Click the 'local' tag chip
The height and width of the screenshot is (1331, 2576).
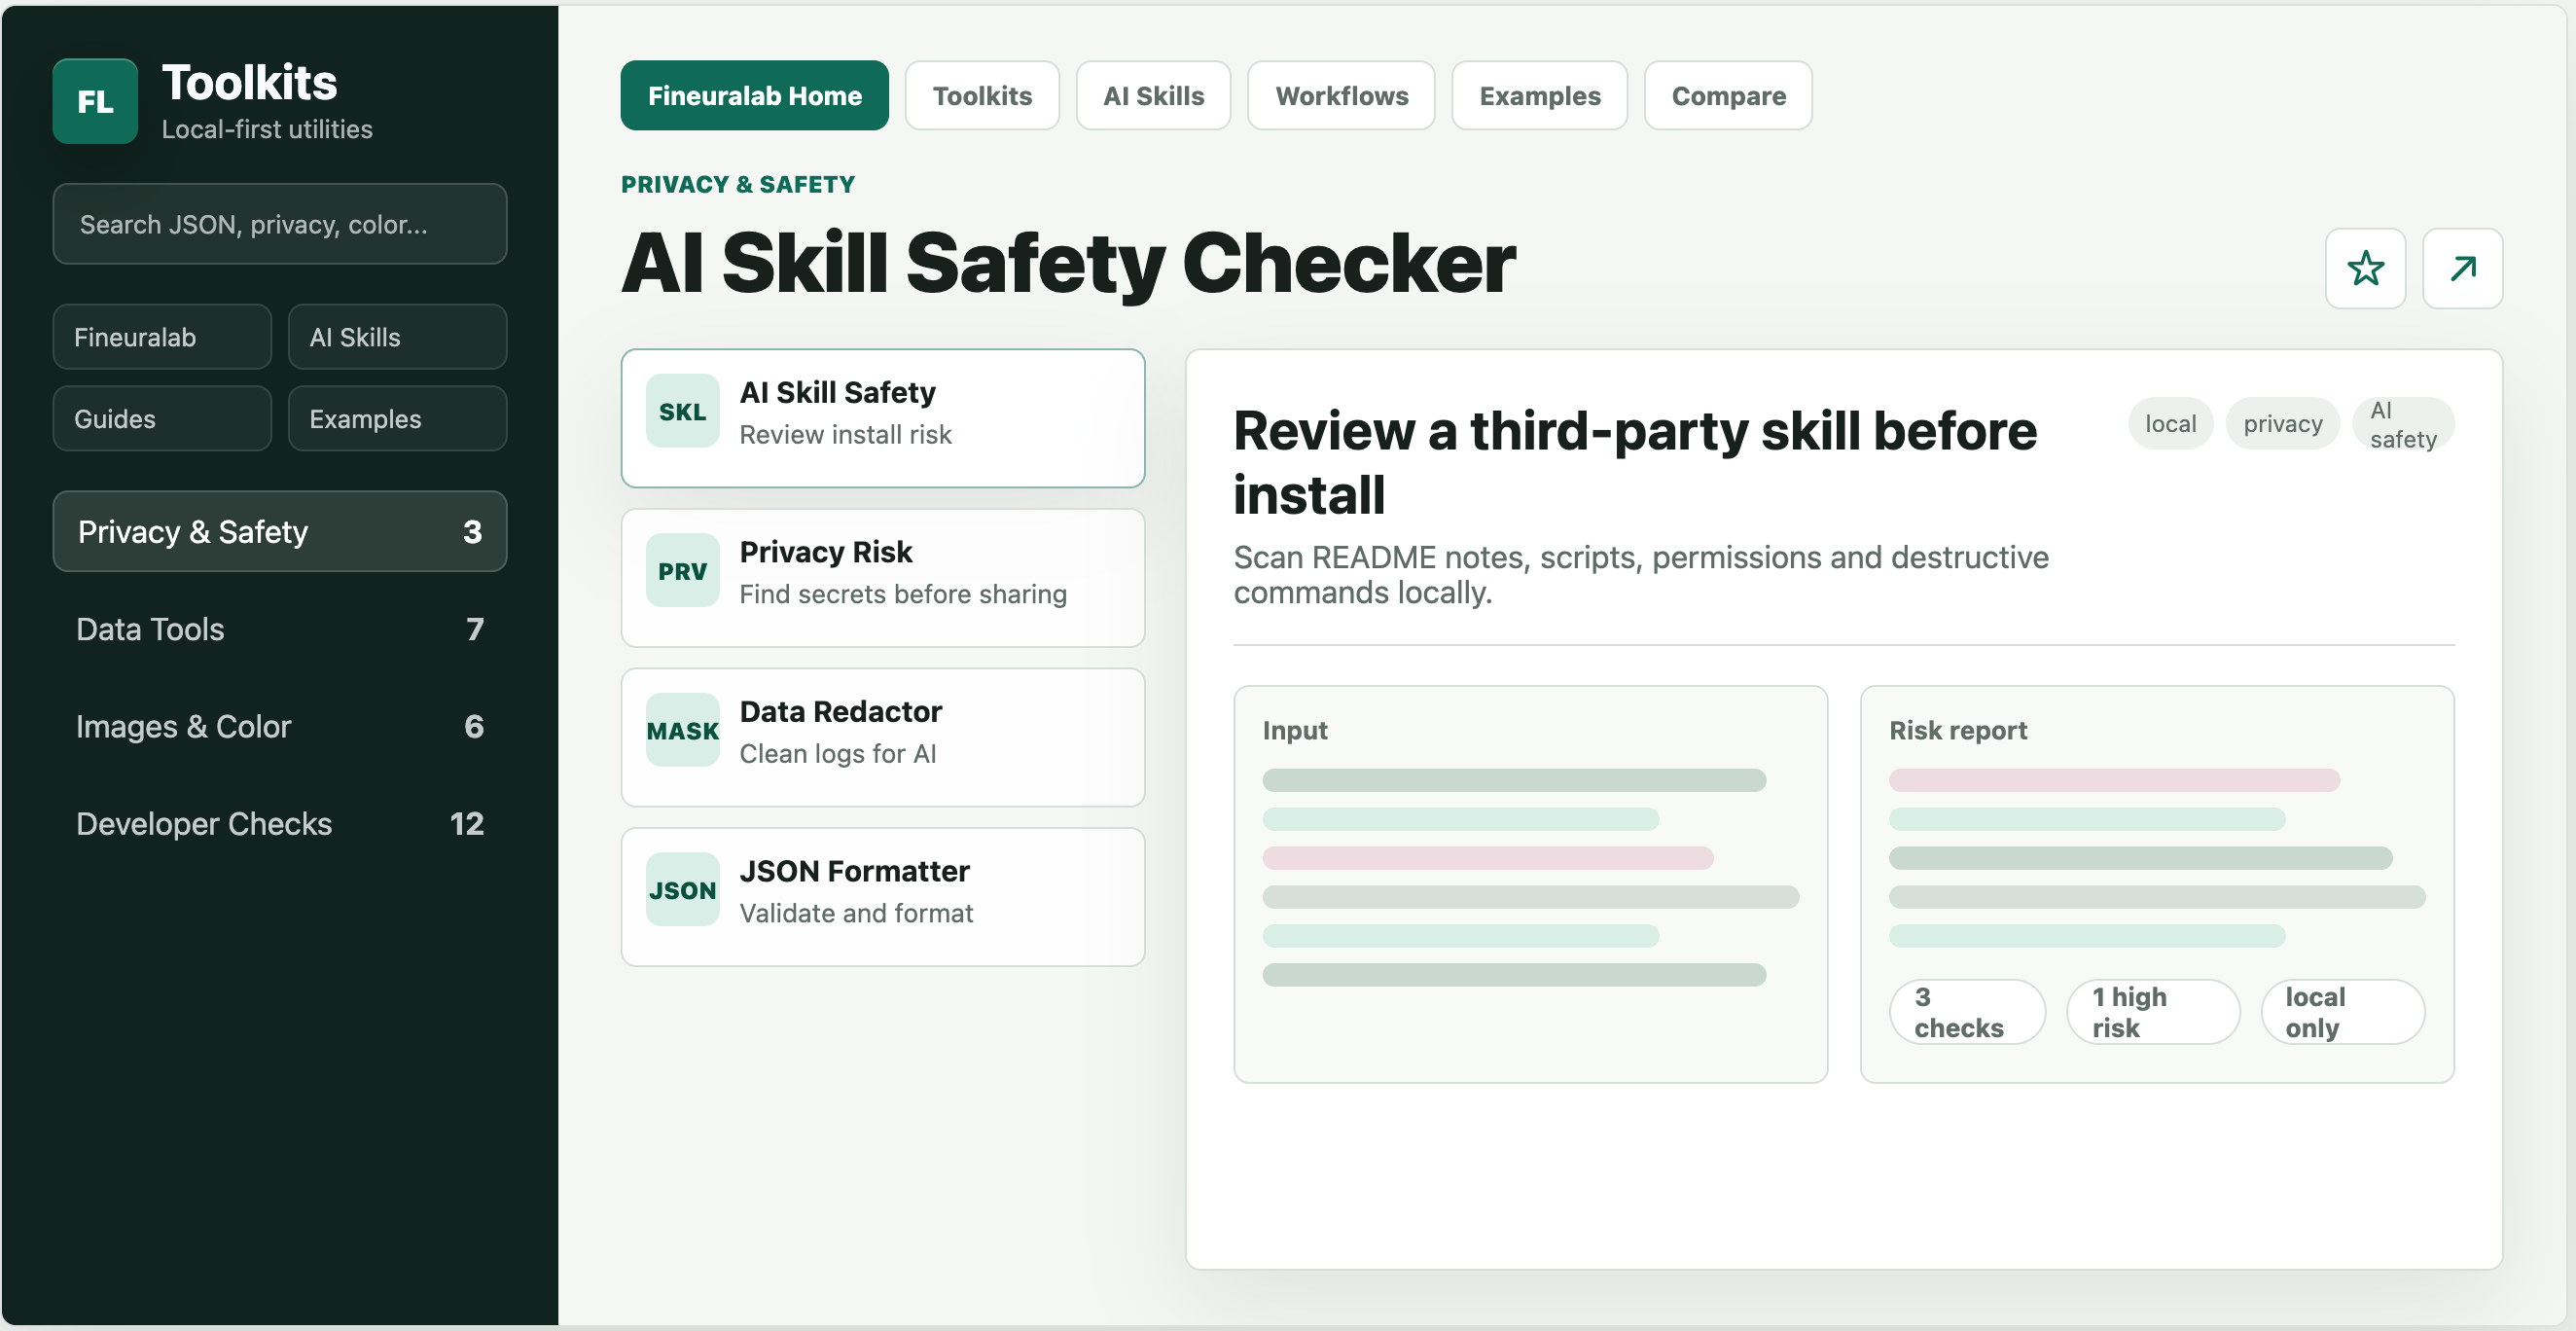coord(2171,424)
